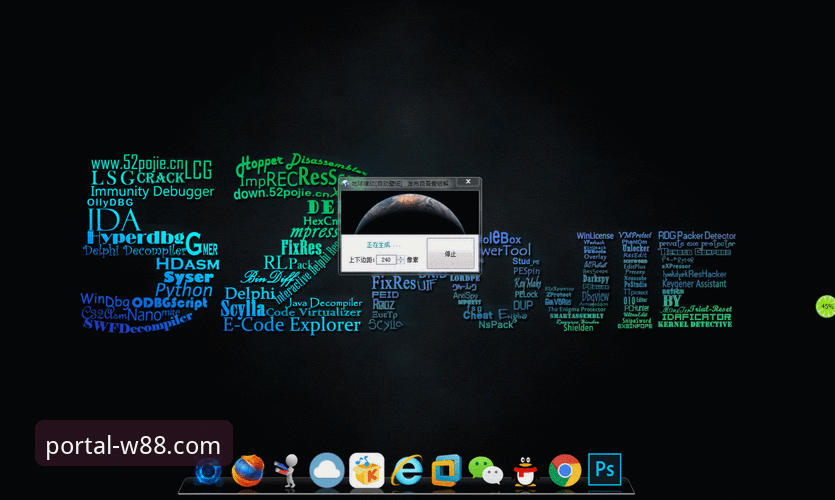Viewport: 835px width, 500px height.
Task: Open Photoshop from the dock
Action: [604, 469]
